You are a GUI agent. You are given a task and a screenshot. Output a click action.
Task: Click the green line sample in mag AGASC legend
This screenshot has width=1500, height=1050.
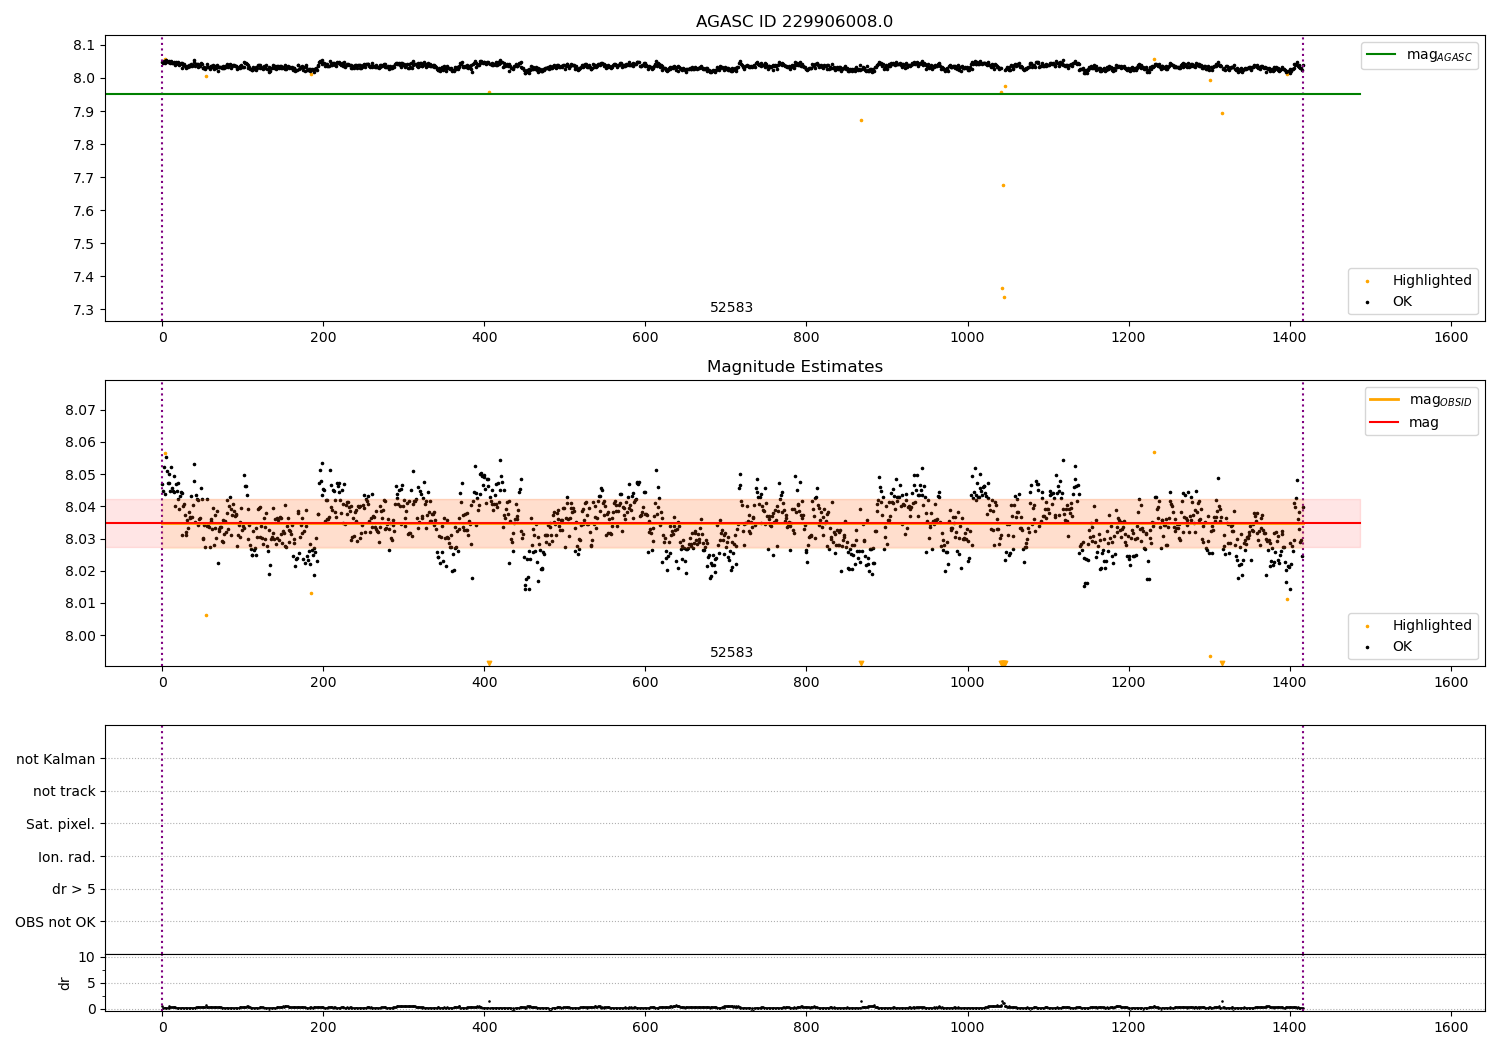pyautogui.click(x=1382, y=55)
